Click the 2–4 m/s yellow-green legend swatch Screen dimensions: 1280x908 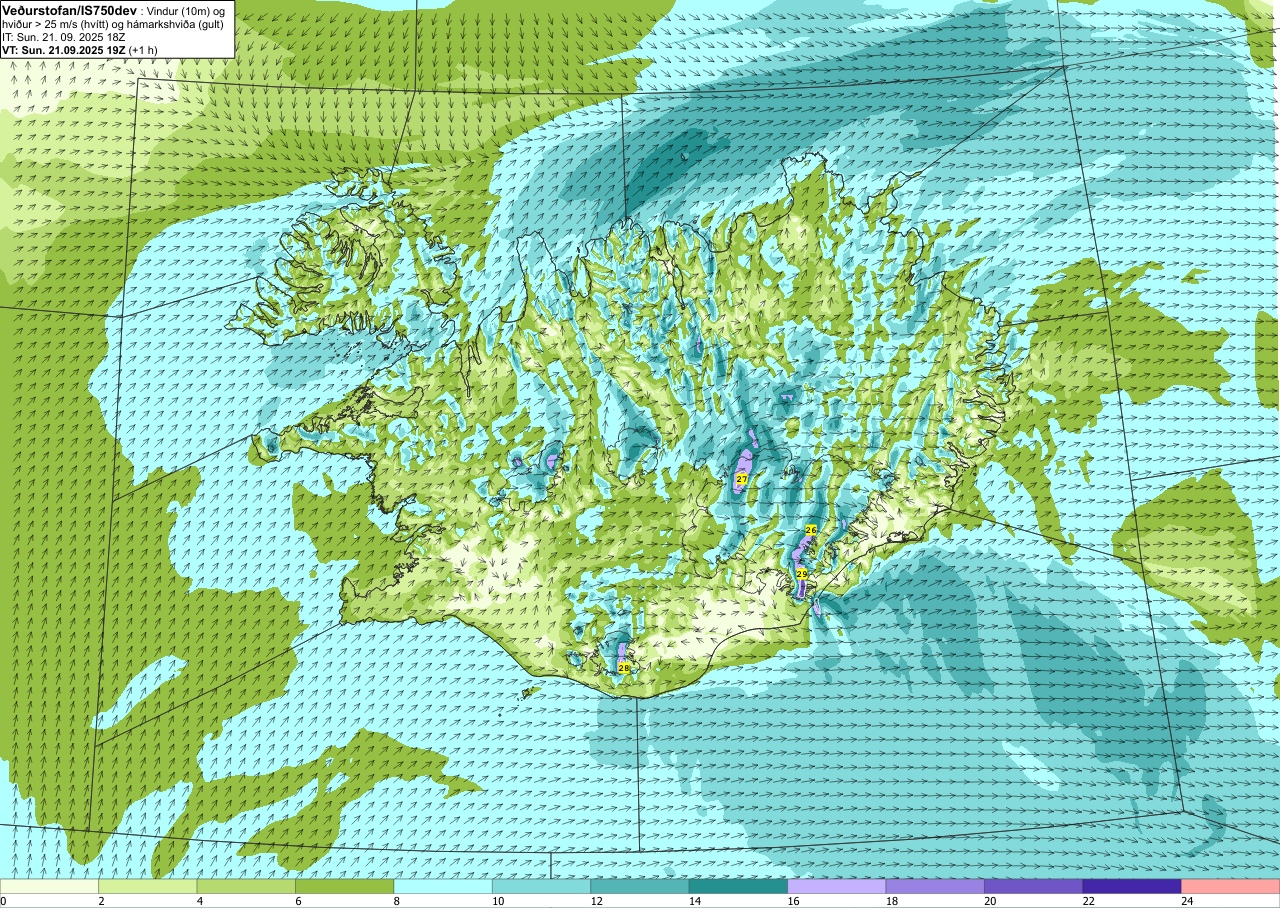pos(148,886)
